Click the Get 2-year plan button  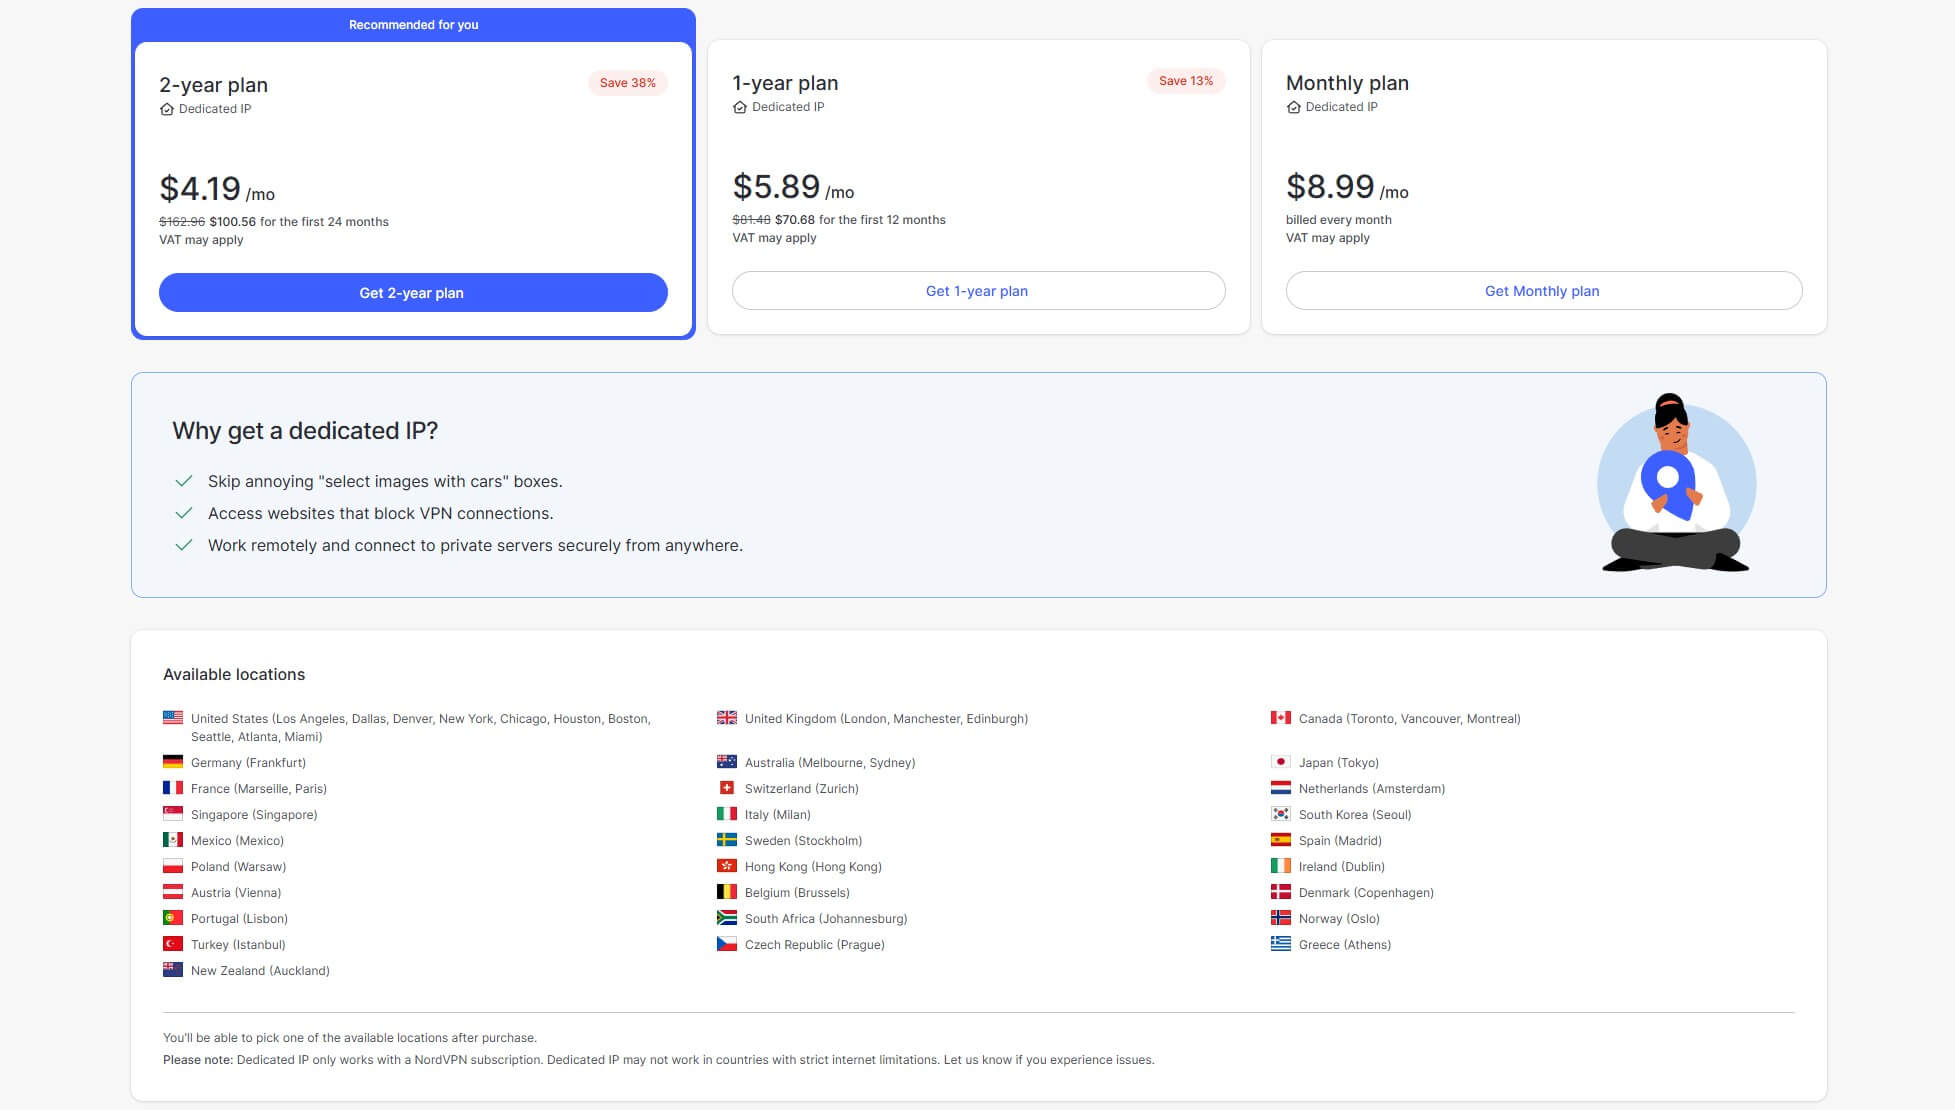coord(413,292)
